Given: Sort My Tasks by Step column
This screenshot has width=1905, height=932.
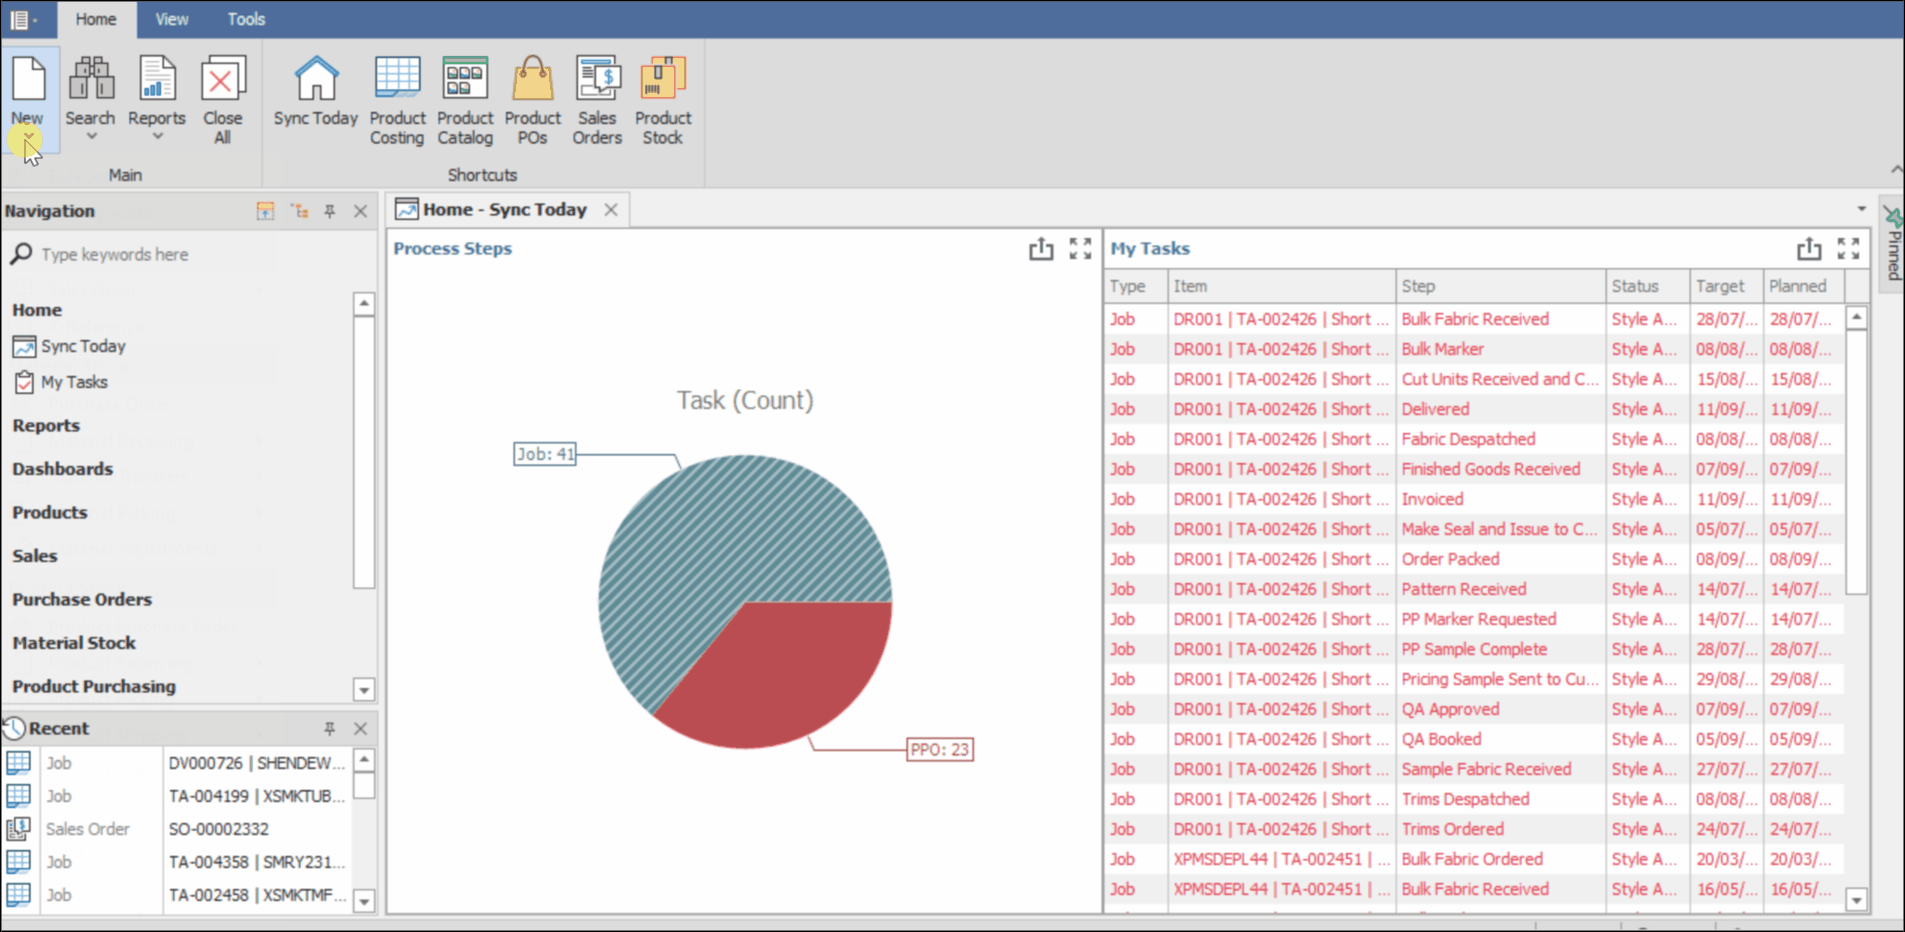Looking at the screenshot, I should point(1500,286).
